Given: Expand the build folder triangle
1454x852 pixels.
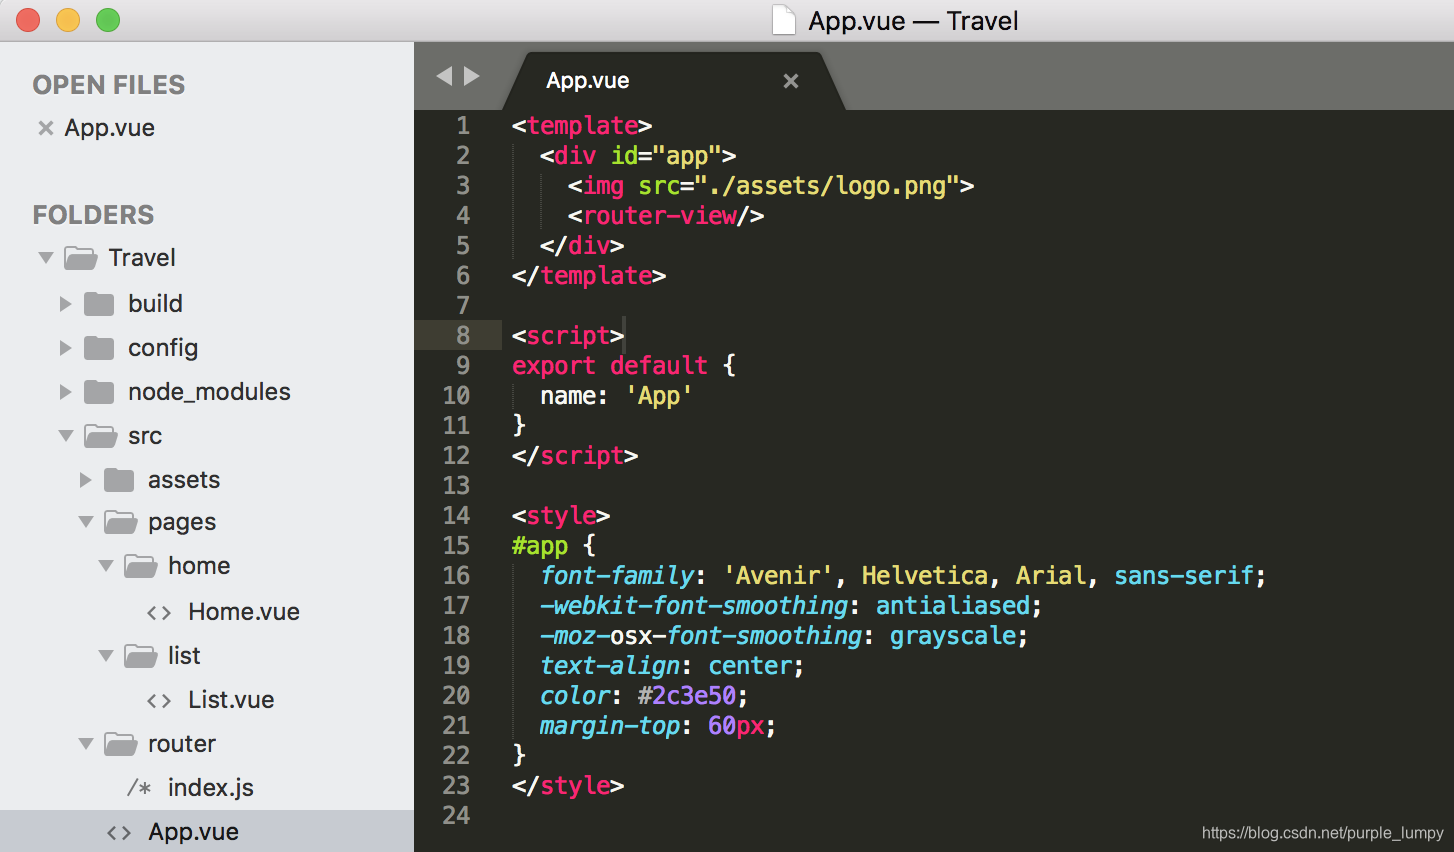Looking at the screenshot, I should (66, 304).
